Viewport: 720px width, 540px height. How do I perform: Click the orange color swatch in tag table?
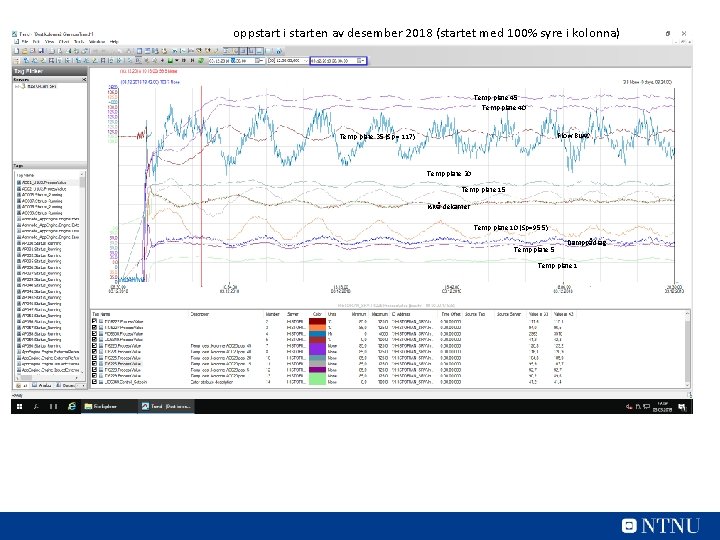click(318, 327)
